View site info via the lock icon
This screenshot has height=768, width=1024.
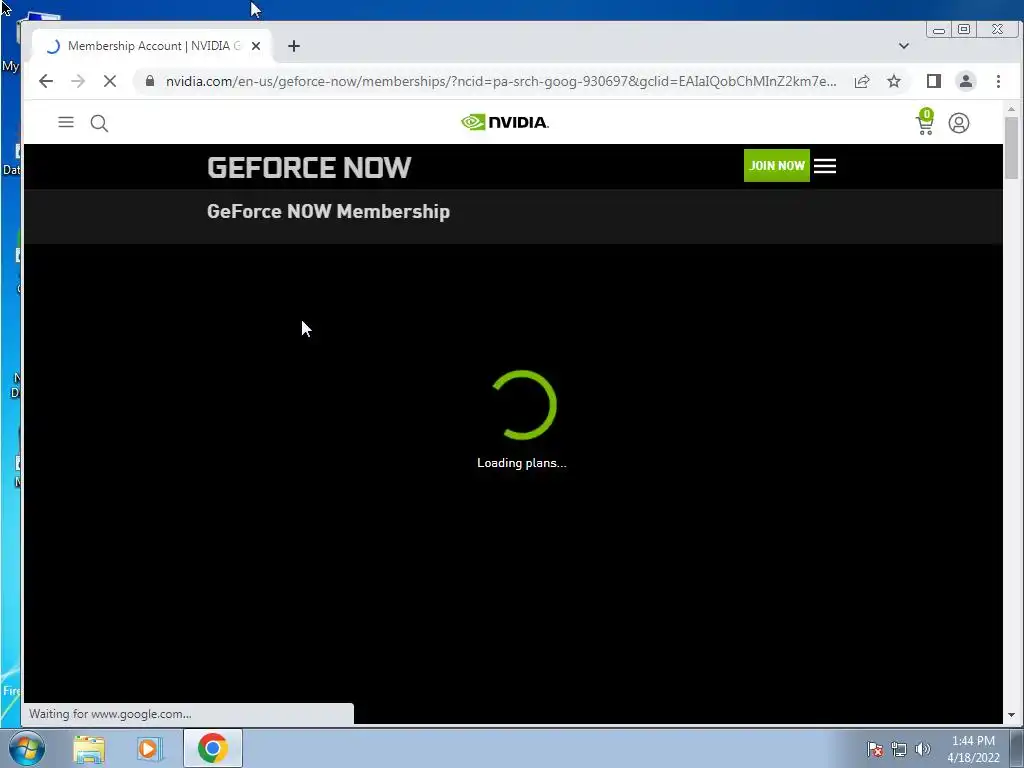[150, 81]
